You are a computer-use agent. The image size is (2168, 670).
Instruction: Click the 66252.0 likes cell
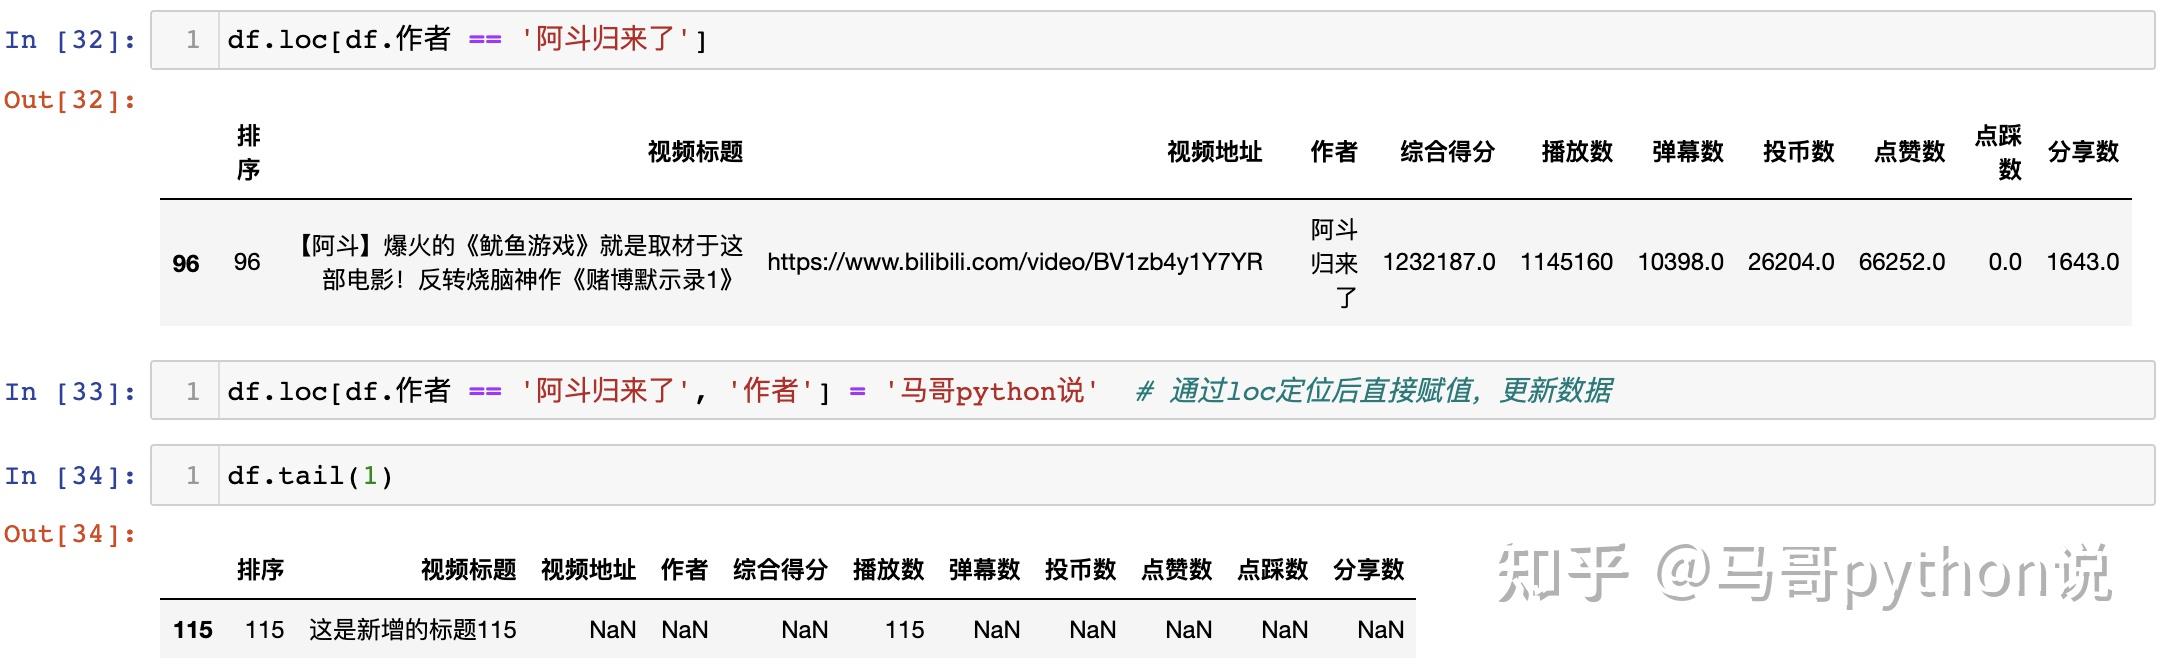coord(1901,262)
